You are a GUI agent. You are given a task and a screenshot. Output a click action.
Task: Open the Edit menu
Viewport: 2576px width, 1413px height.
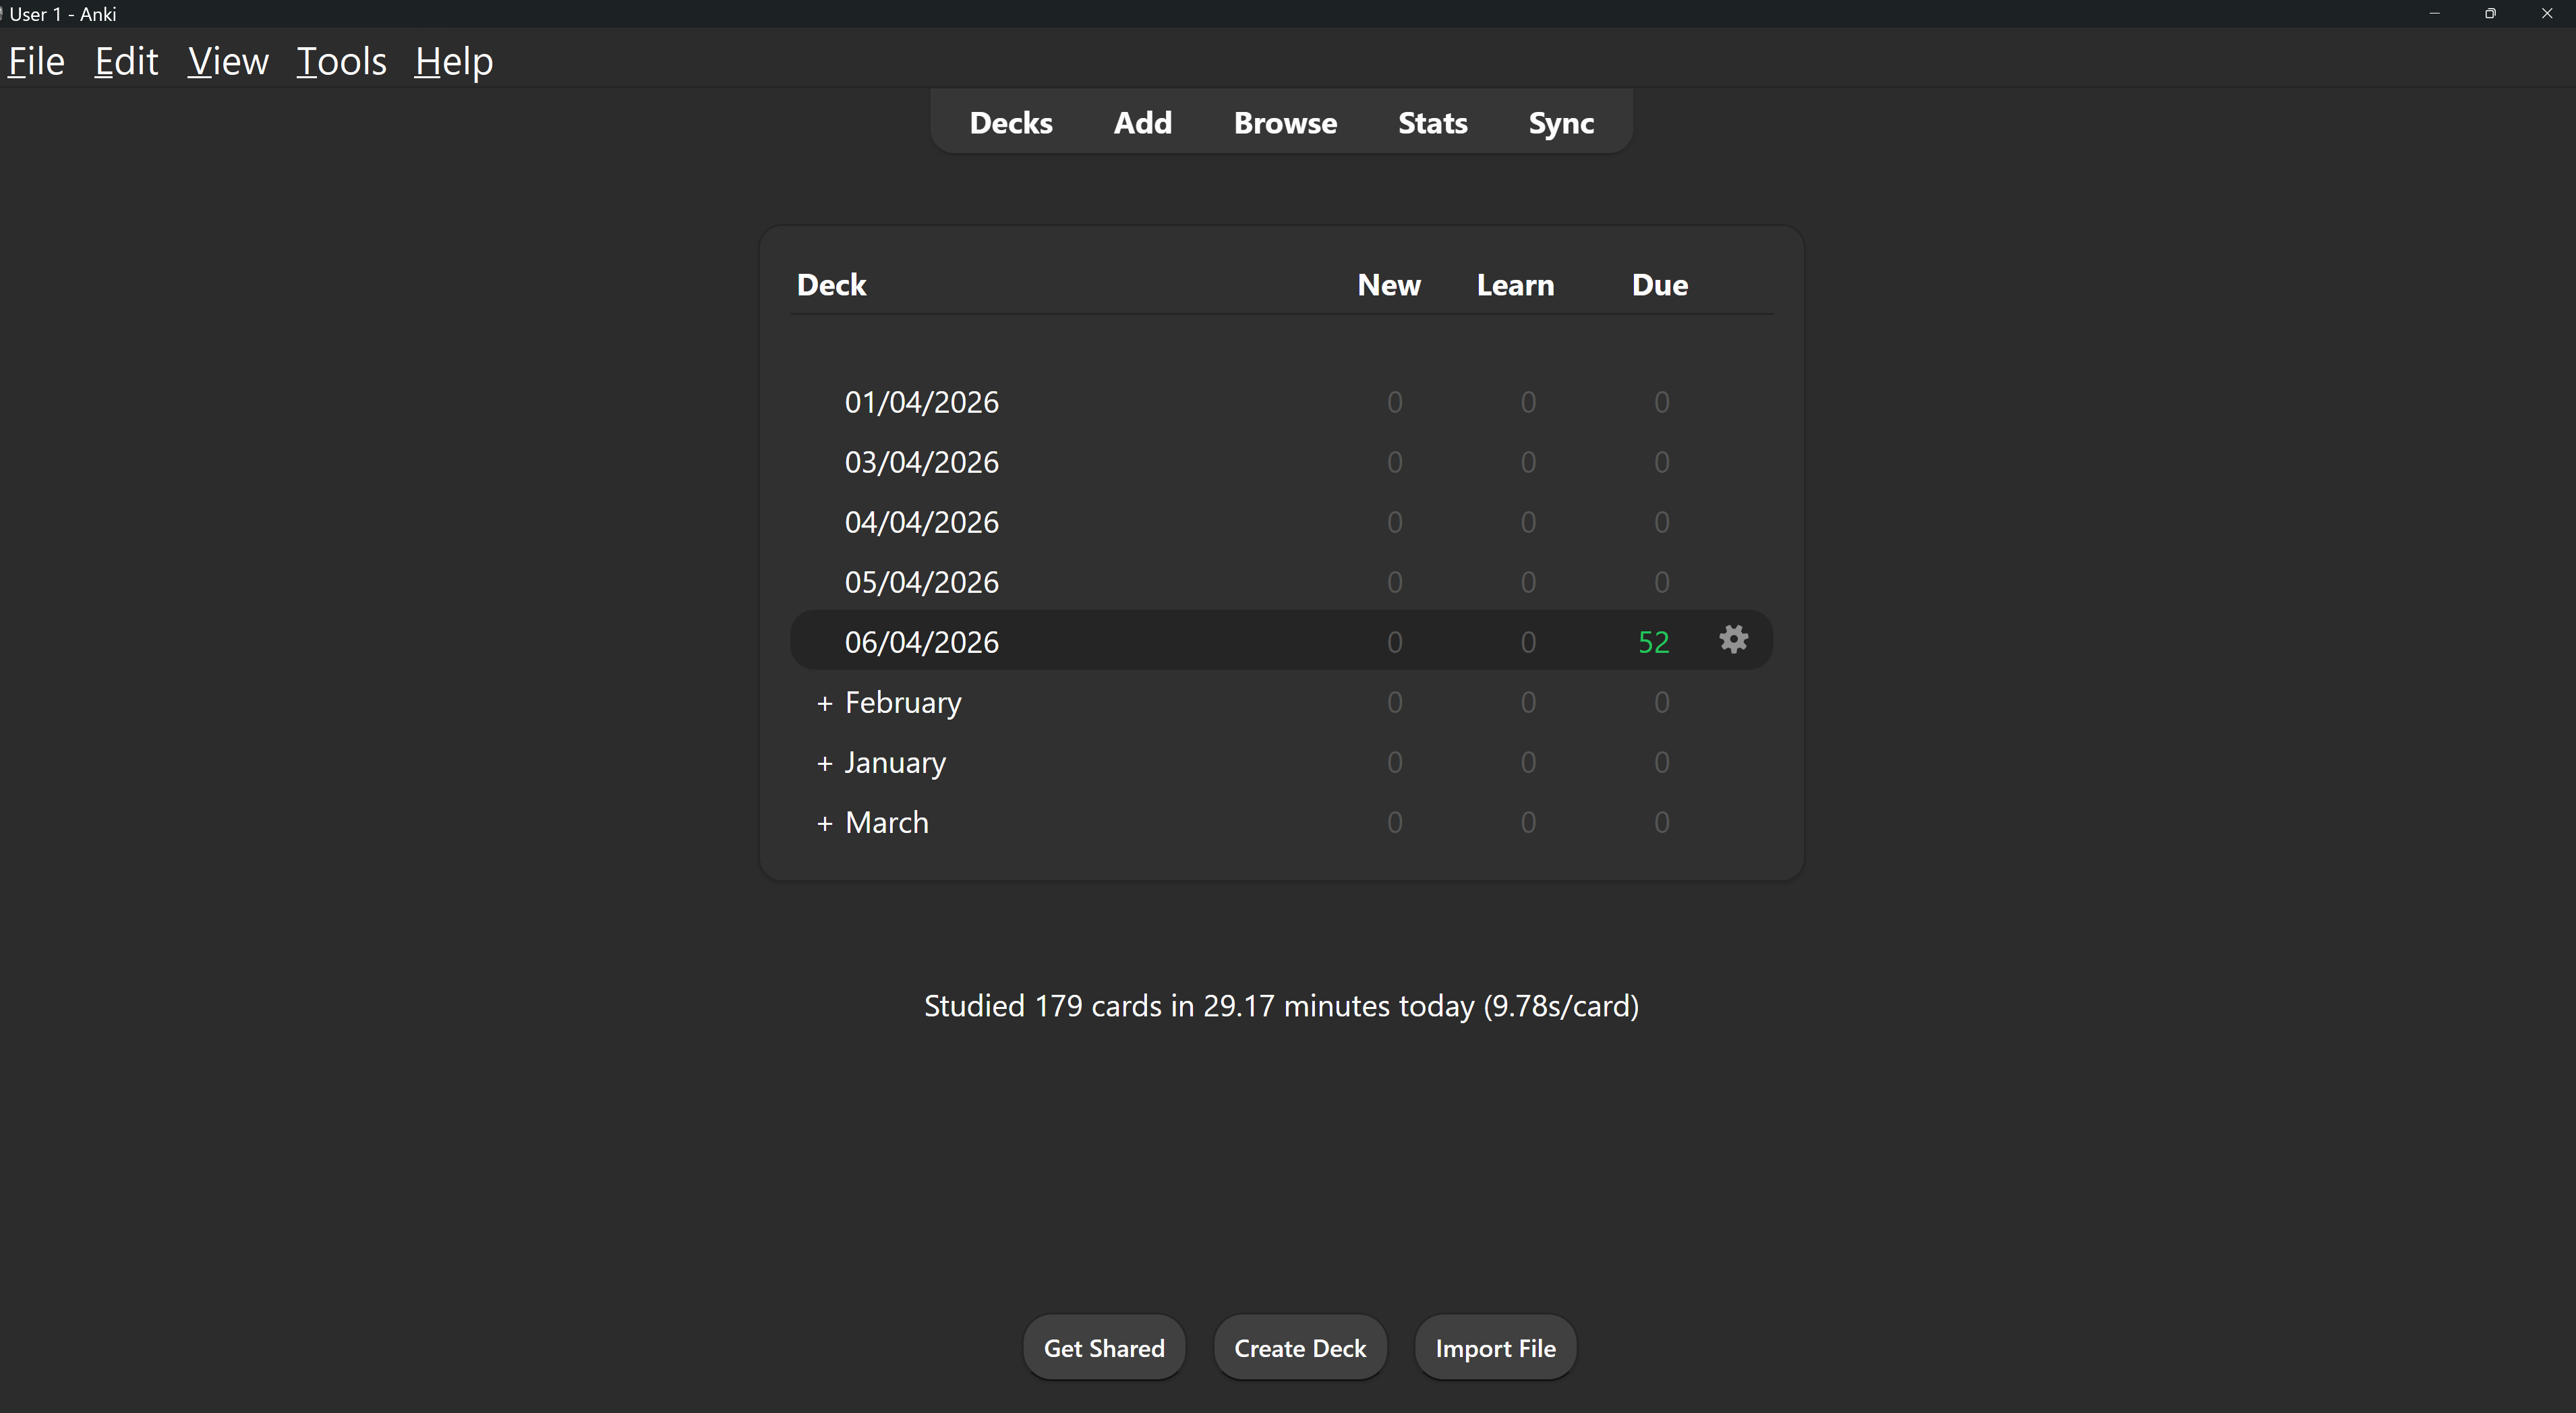pyautogui.click(x=126, y=62)
